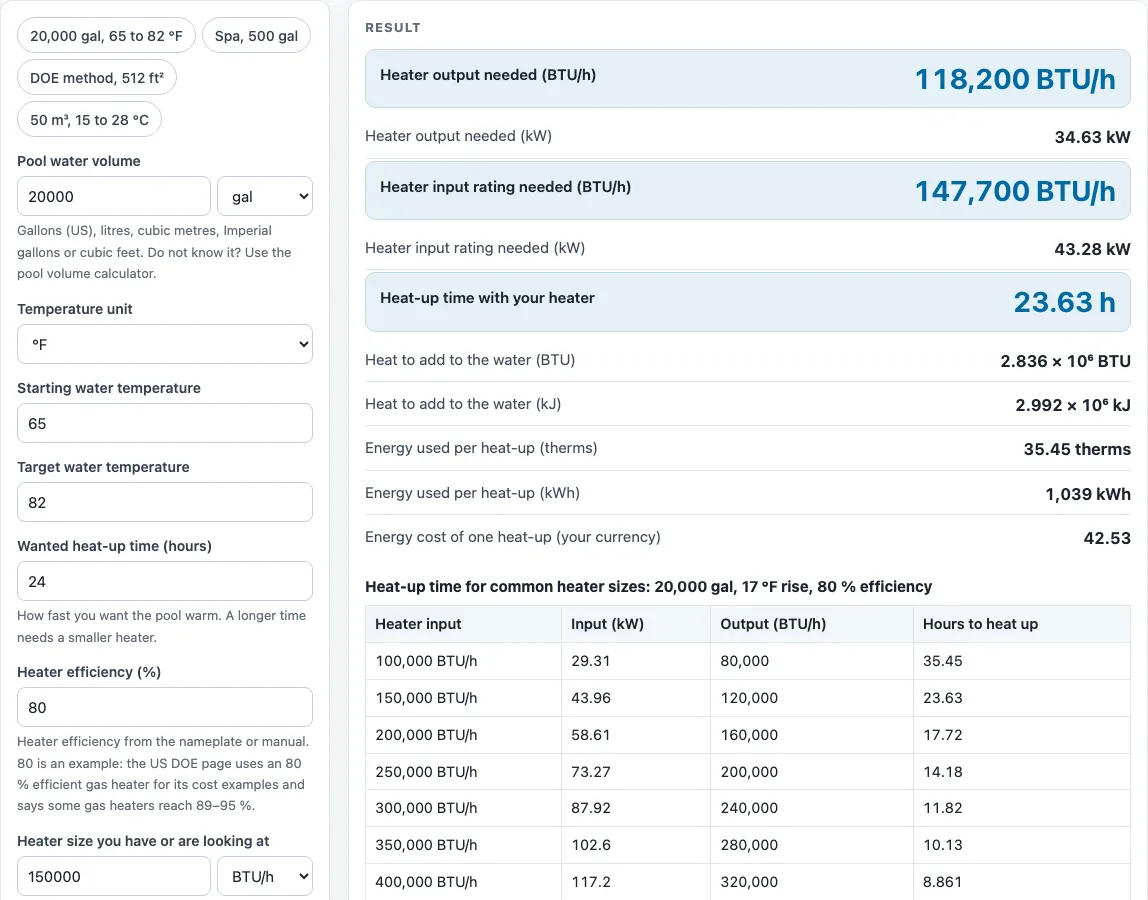Select the 400,000 BTU/h table row label
Viewport: 1148px width, 900px height.
pos(426,882)
